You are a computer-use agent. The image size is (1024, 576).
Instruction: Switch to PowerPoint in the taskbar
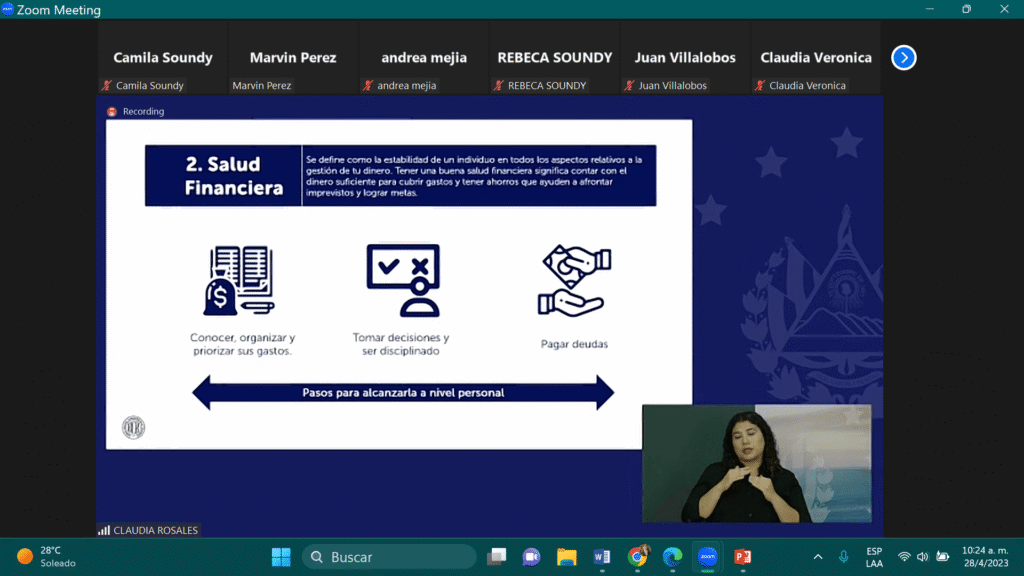(742, 557)
